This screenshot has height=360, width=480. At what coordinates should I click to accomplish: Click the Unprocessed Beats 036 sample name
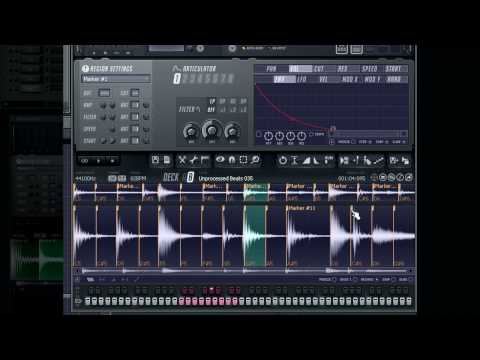click(226, 178)
